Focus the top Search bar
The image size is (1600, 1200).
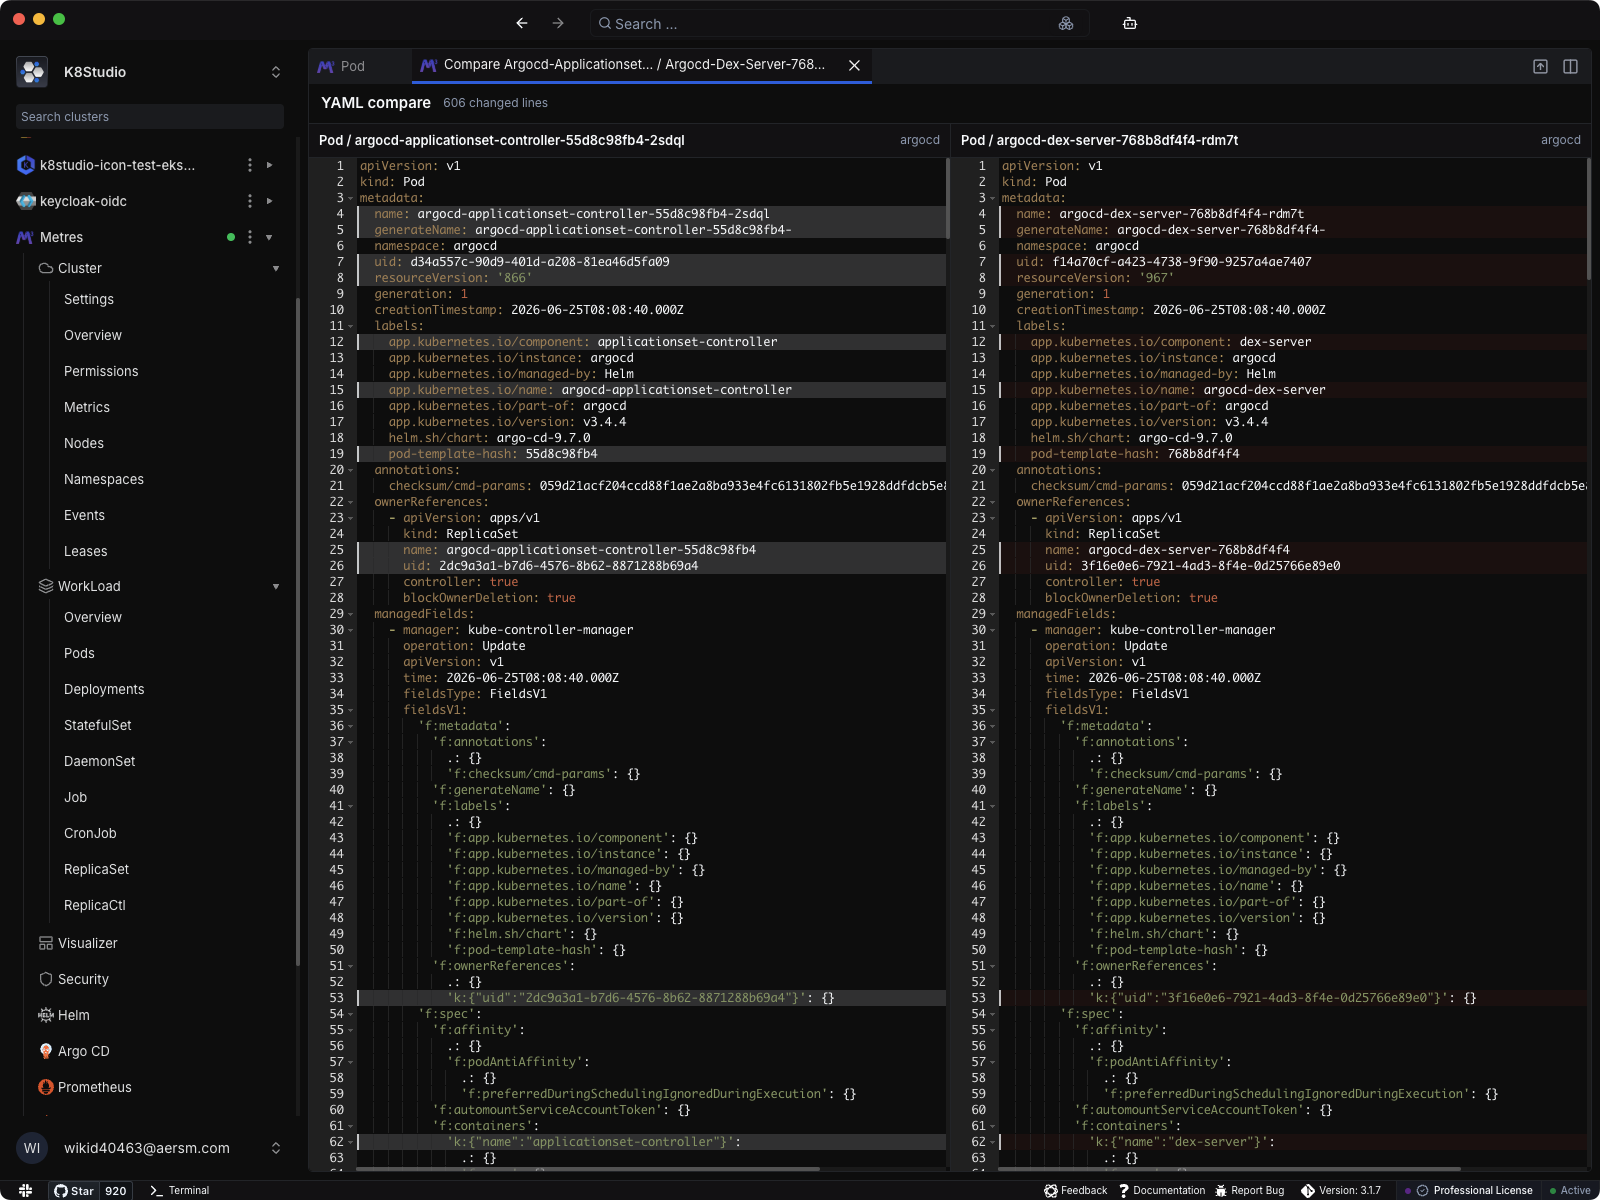tap(838, 23)
